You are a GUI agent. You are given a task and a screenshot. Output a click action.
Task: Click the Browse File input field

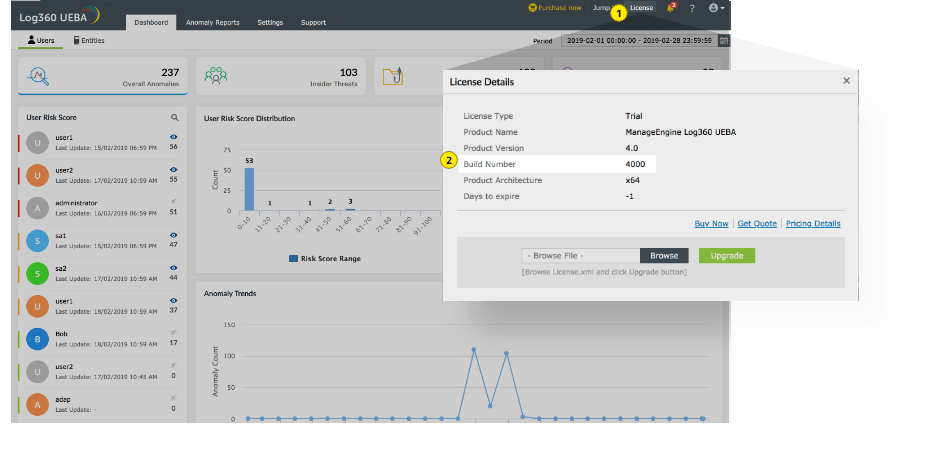[x=581, y=256]
